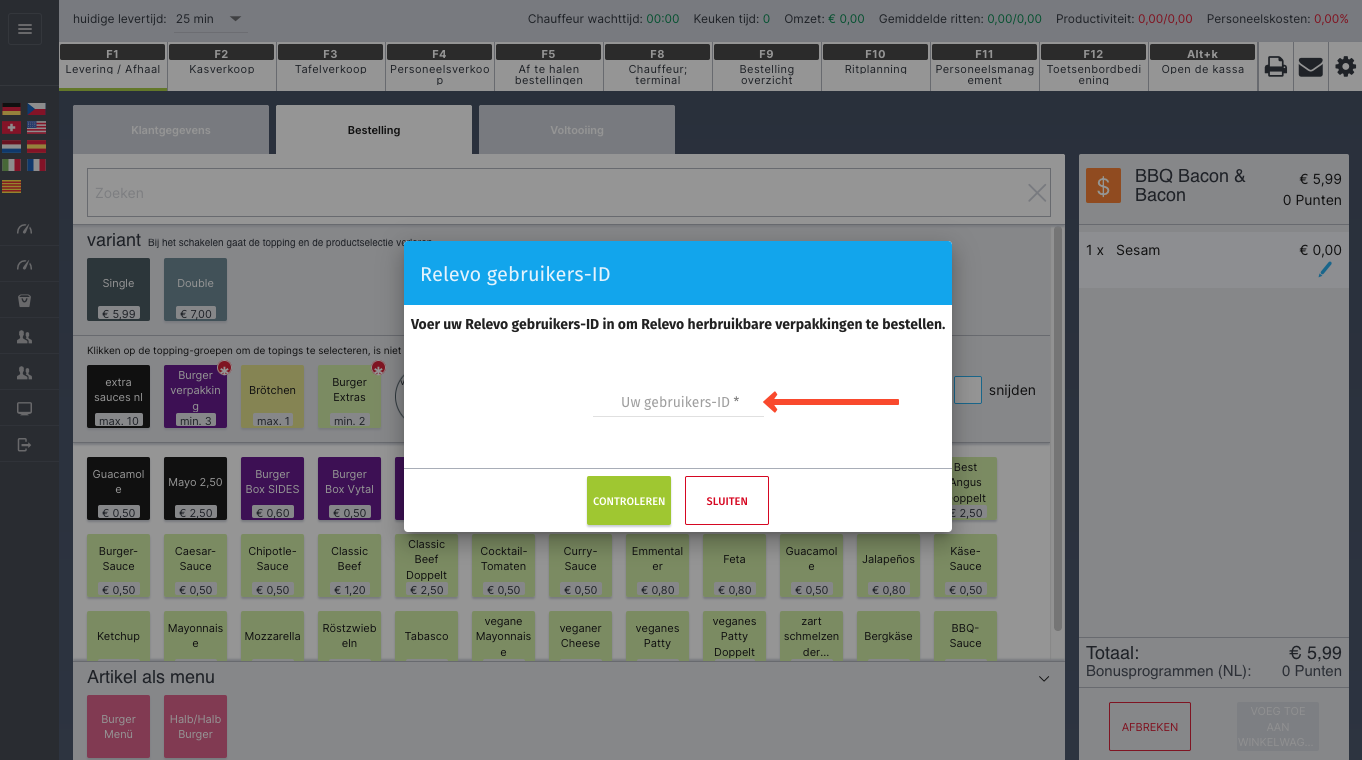Focus the Uw gebruikers-ID field
Viewport: 1362px width, 760px height.
pos(678,402)
